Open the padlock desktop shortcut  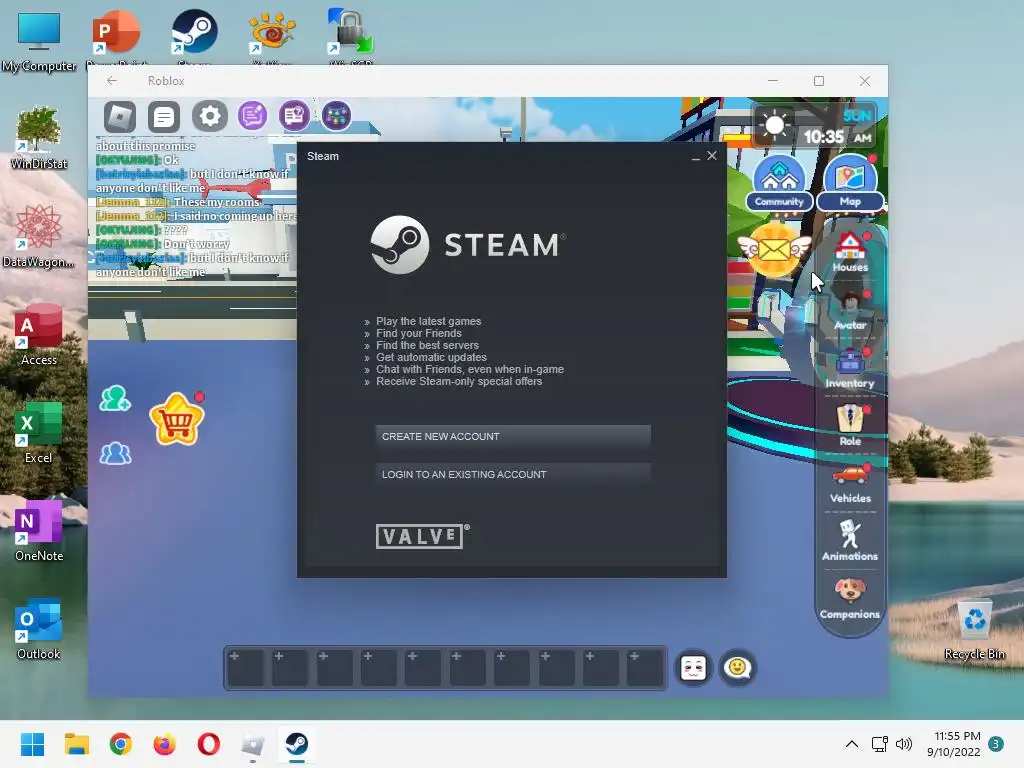coord(351,36)
